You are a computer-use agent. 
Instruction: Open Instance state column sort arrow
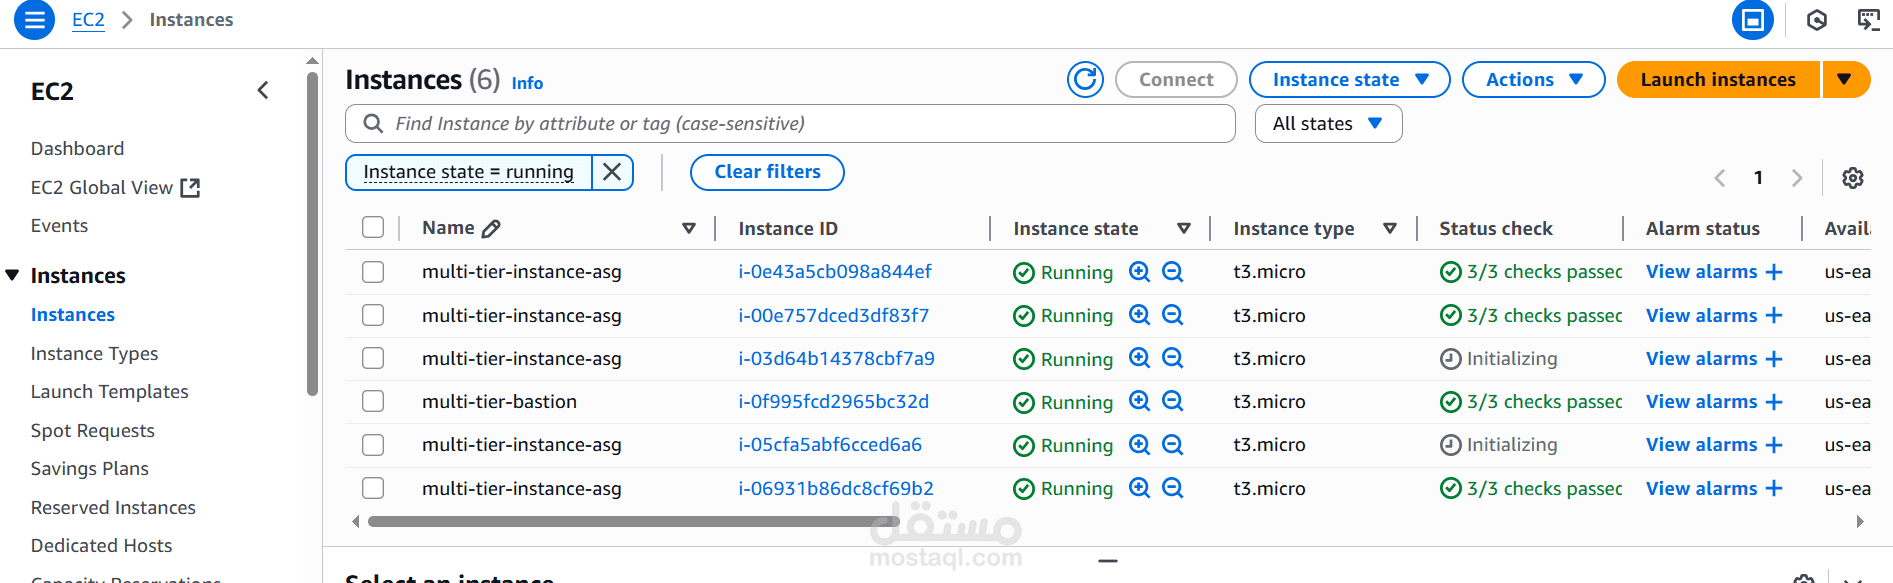[1184, 229]
